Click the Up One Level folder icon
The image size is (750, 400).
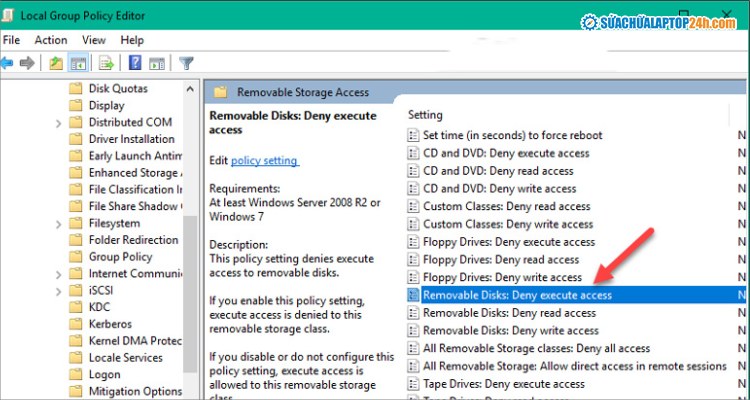56,63
